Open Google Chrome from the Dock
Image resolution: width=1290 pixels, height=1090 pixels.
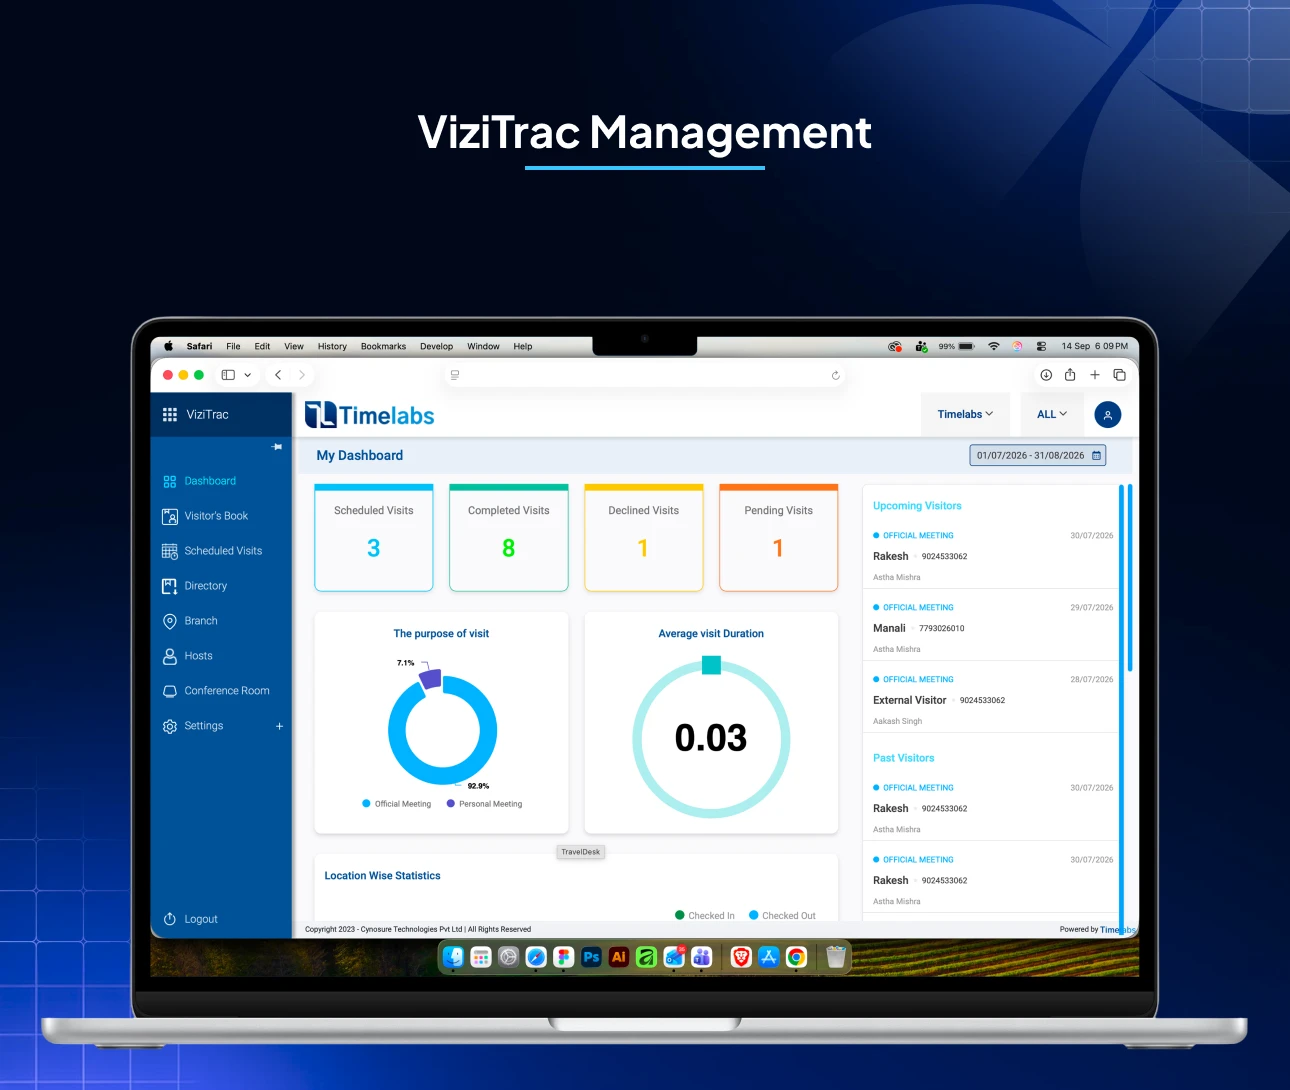[x=796, y=957]
